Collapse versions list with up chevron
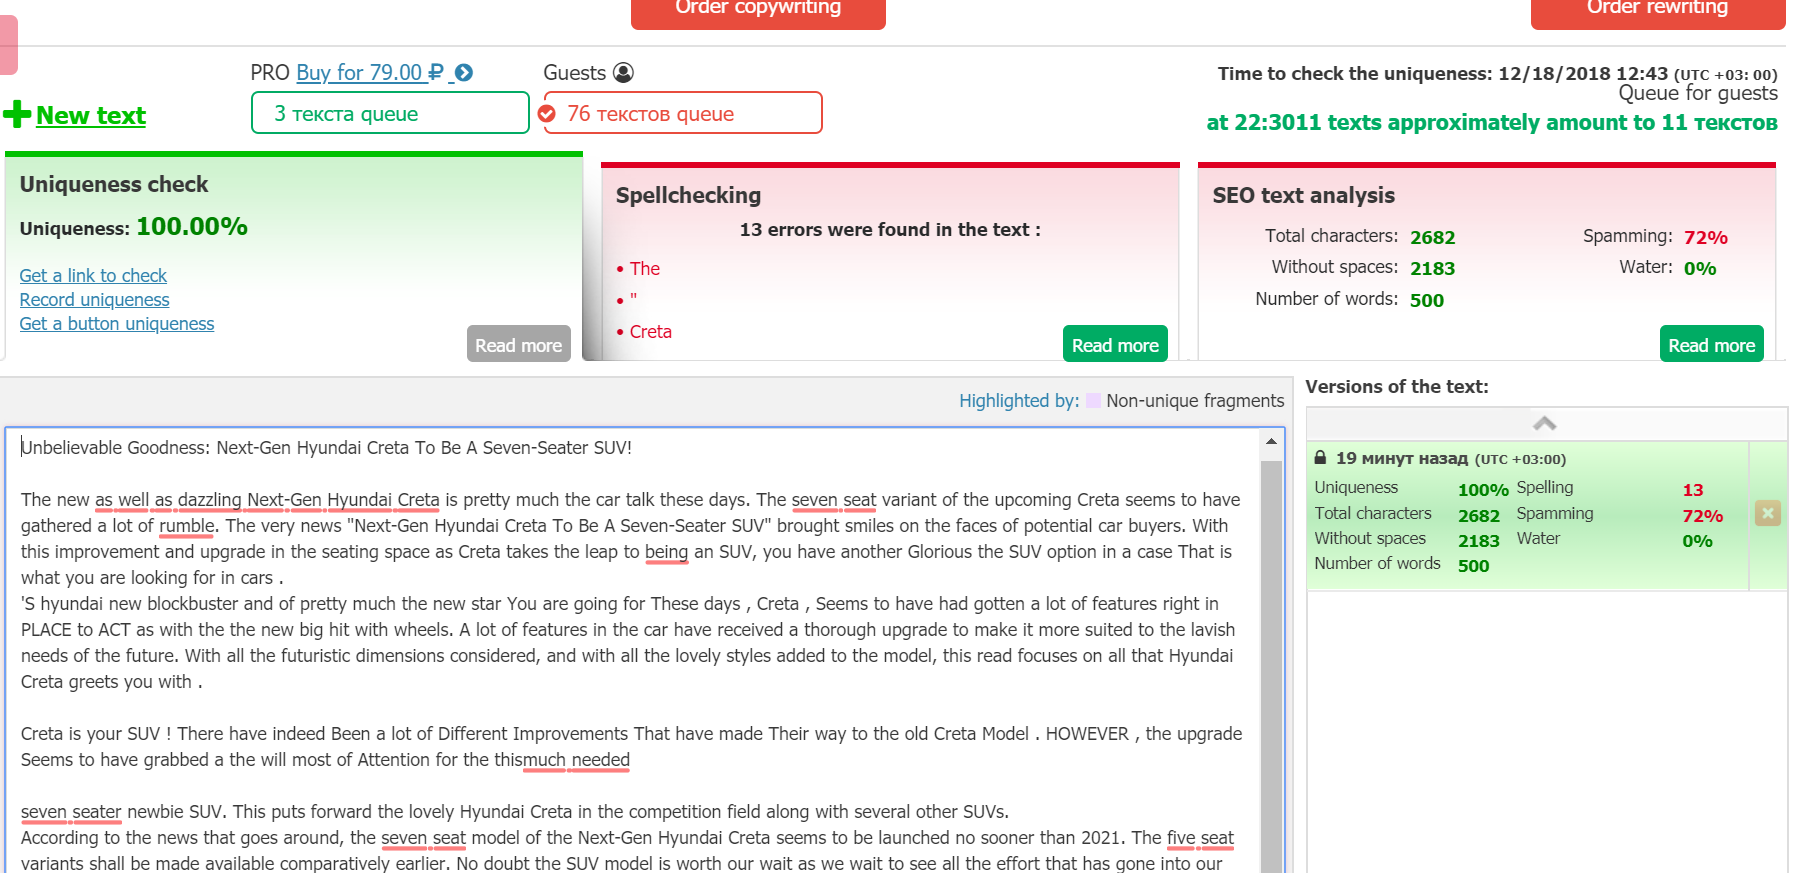Viewport: 1799px width, 873px height. (x=1545, y=424)
